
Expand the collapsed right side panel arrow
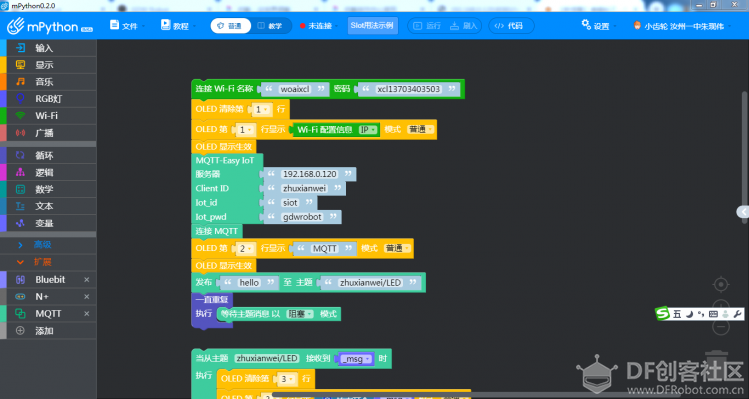[743, 212]
